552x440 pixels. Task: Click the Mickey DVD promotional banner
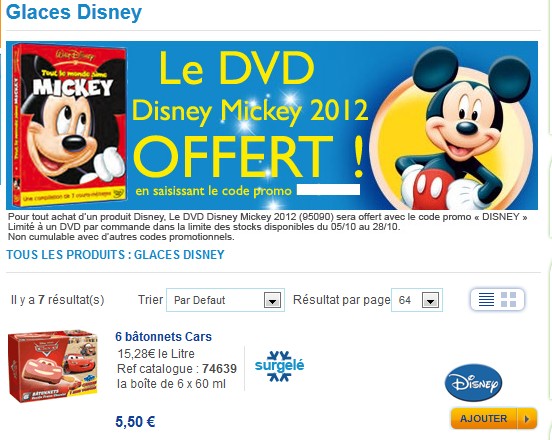click(272, 125)
